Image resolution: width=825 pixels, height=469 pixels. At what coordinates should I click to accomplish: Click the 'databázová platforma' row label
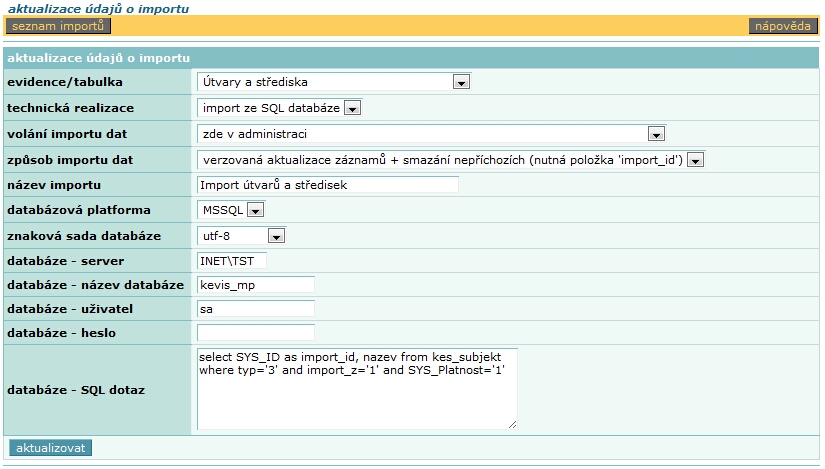tap(79, 210)
